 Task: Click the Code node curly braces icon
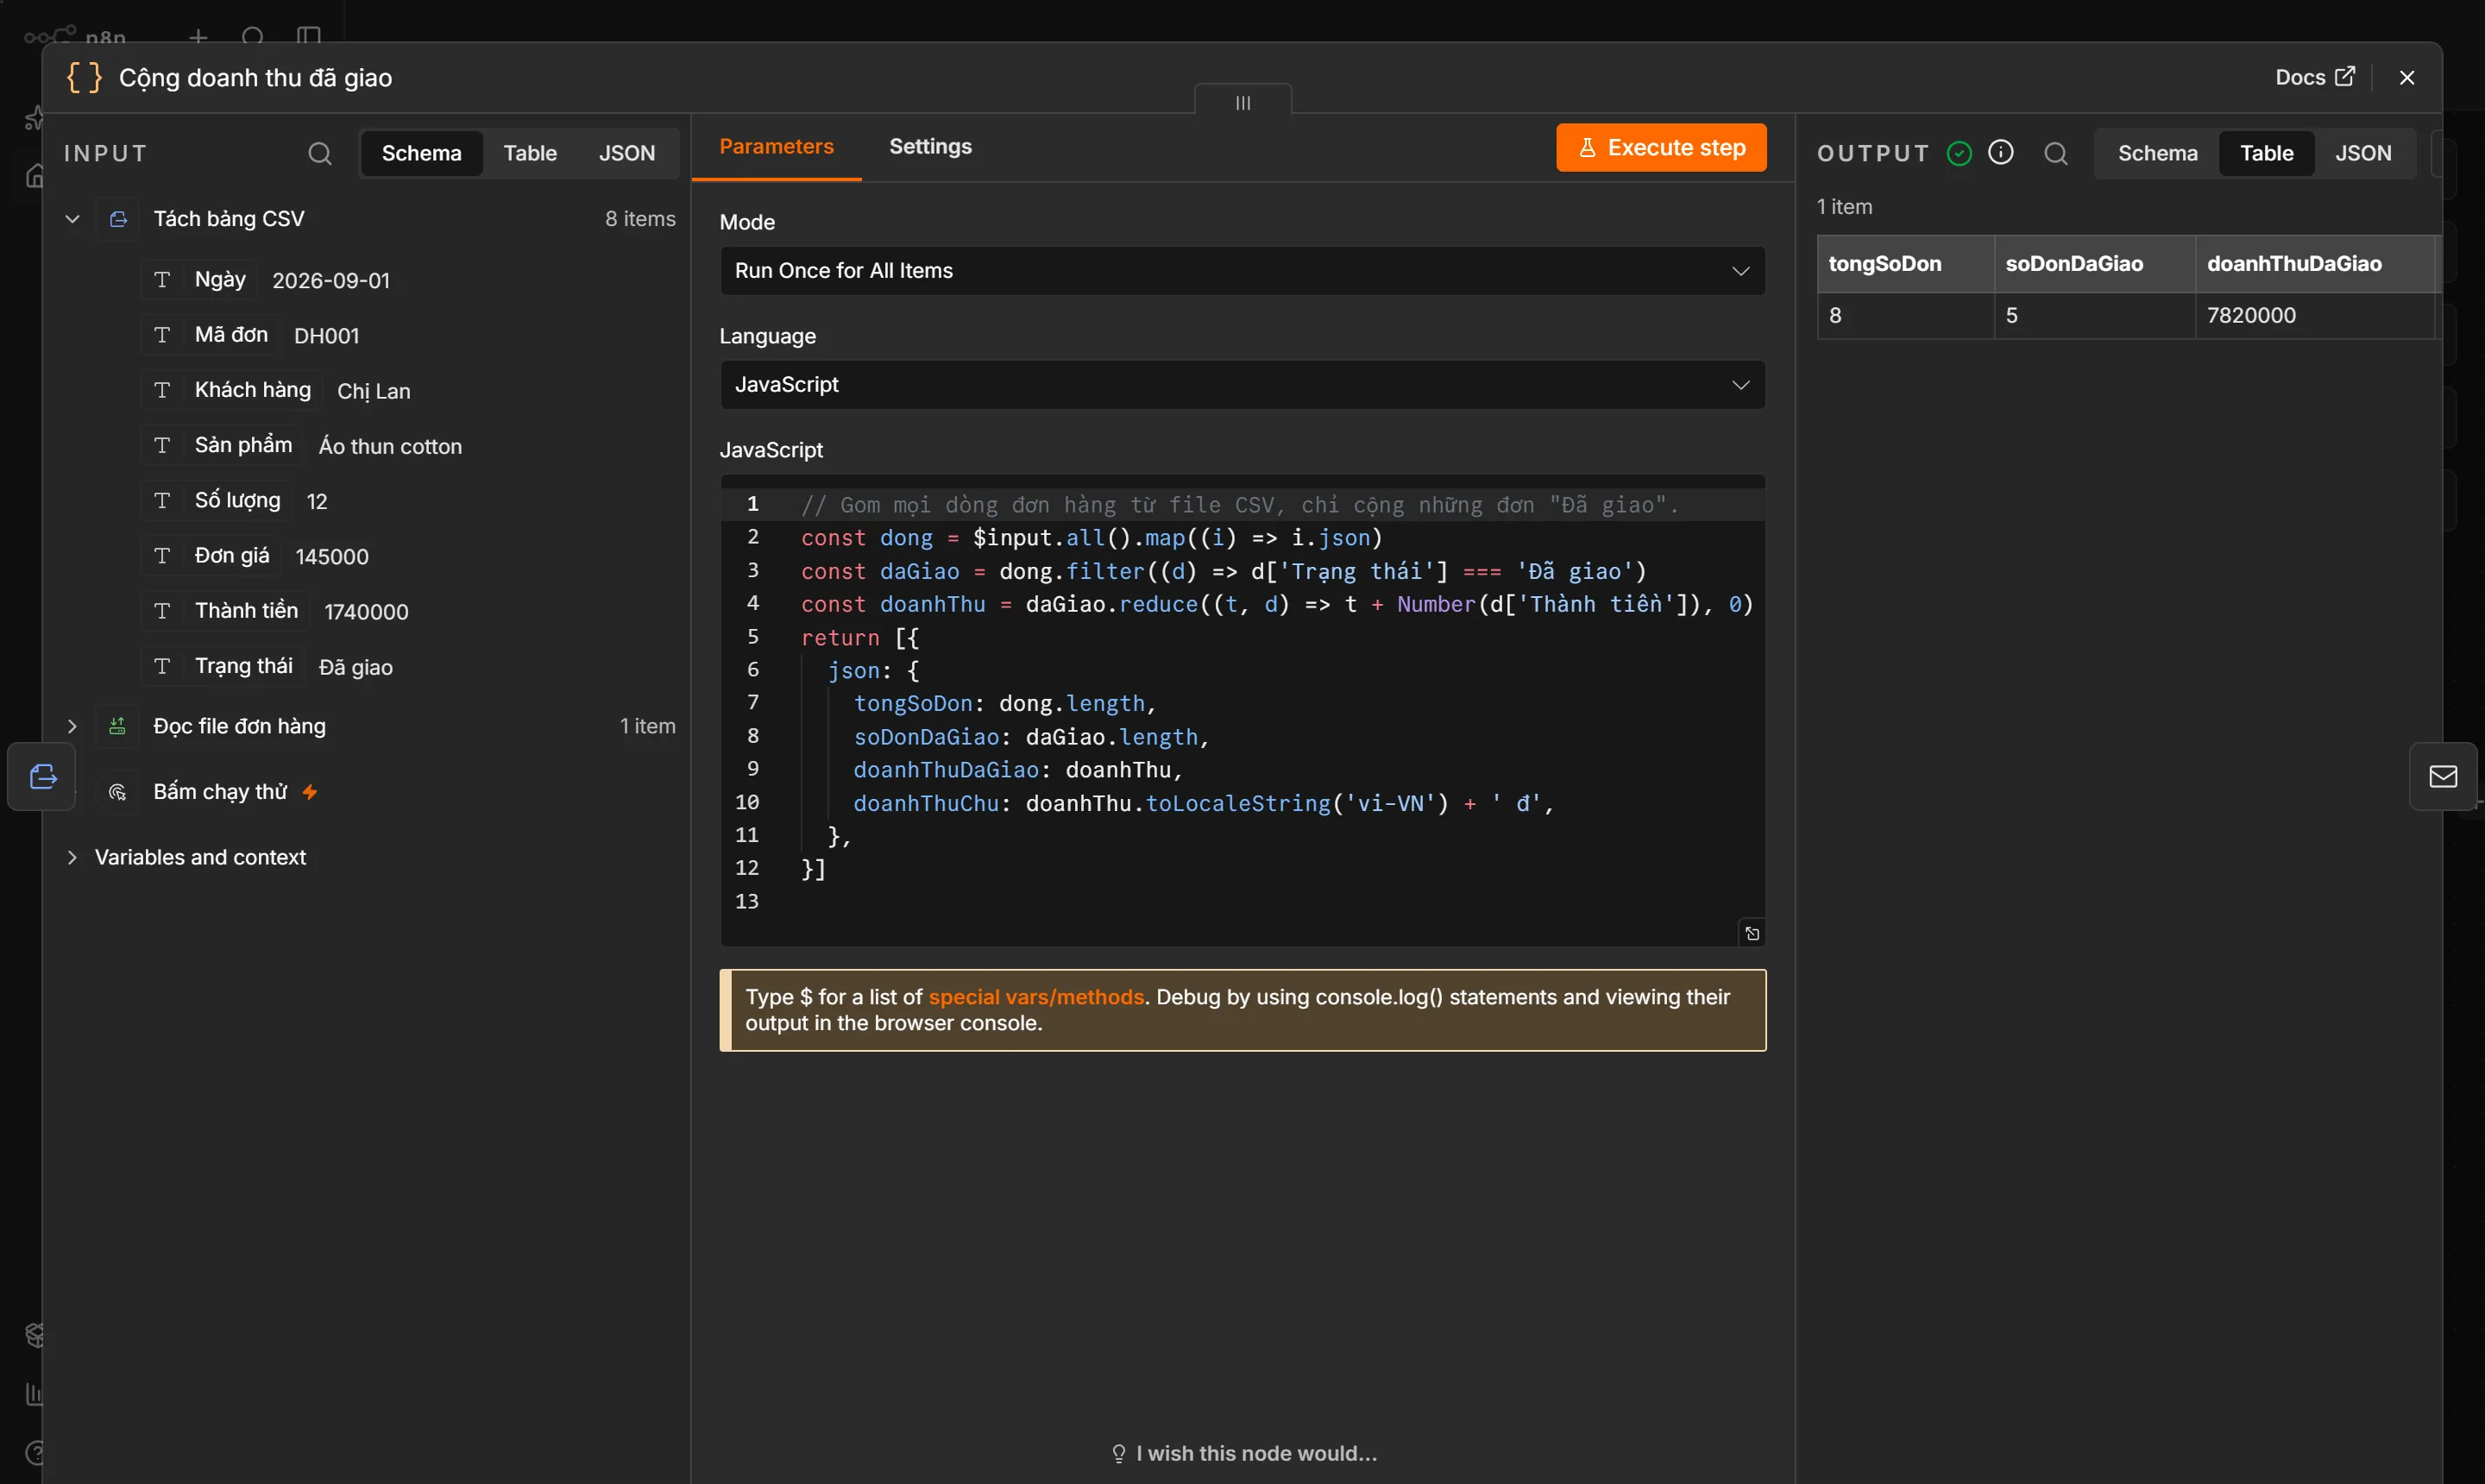pyautogui.click(x=84, y=77)
